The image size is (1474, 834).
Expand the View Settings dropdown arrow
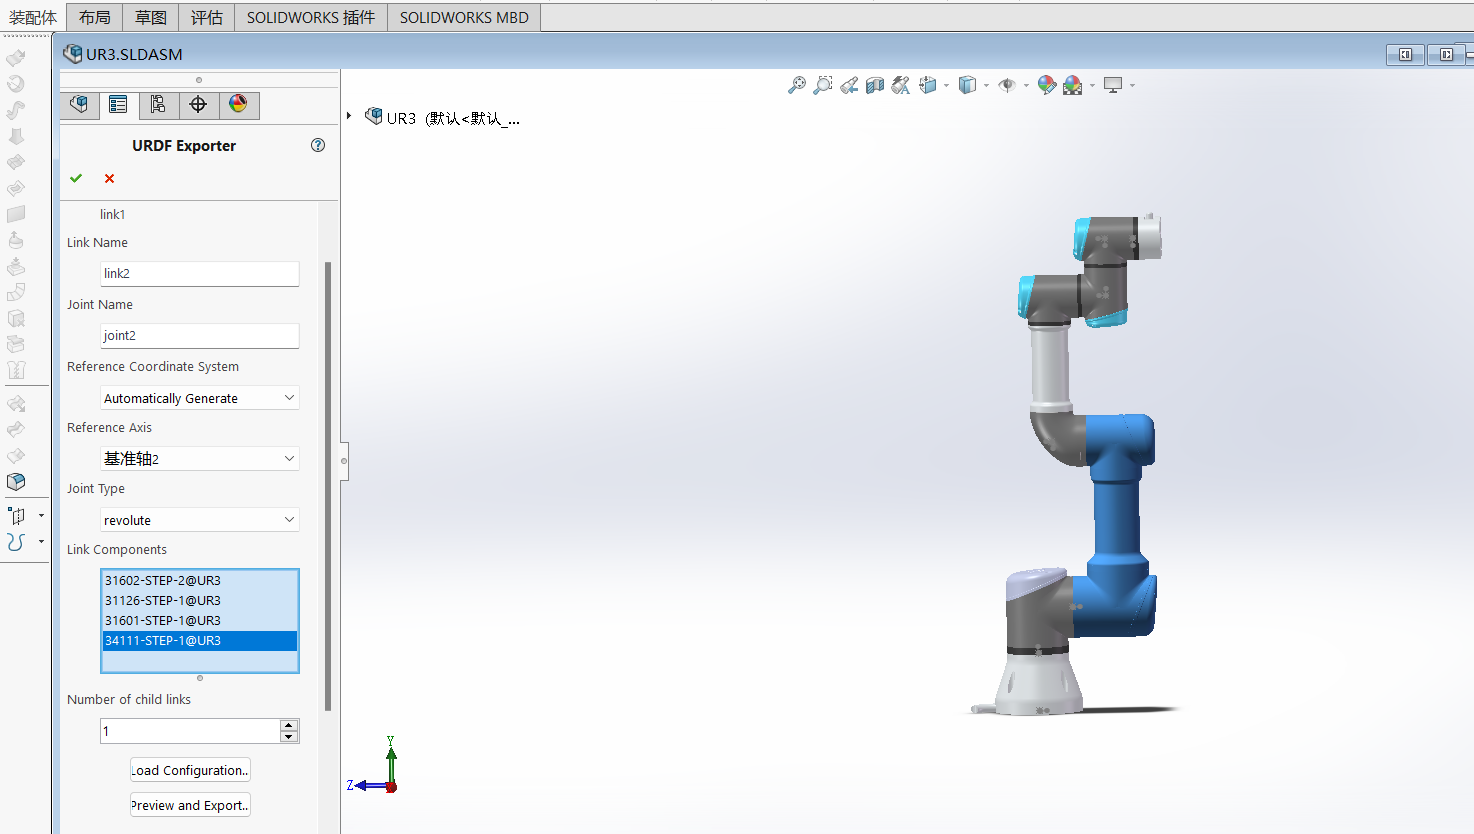[x=1132, y=86]
